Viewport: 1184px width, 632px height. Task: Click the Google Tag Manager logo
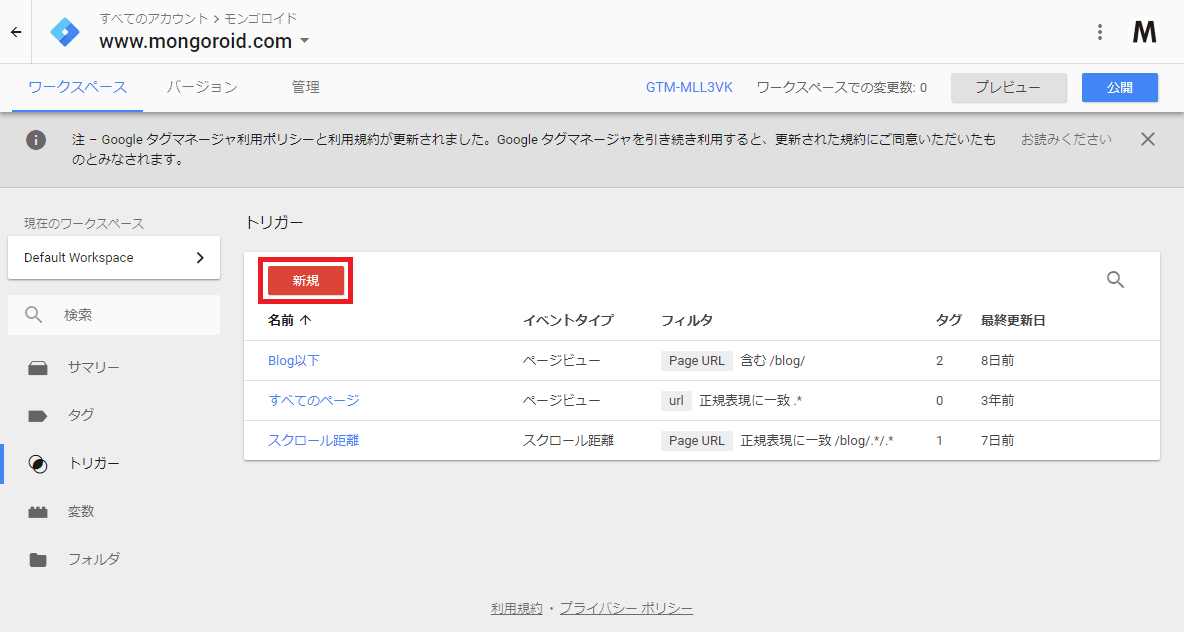(65, 32)
